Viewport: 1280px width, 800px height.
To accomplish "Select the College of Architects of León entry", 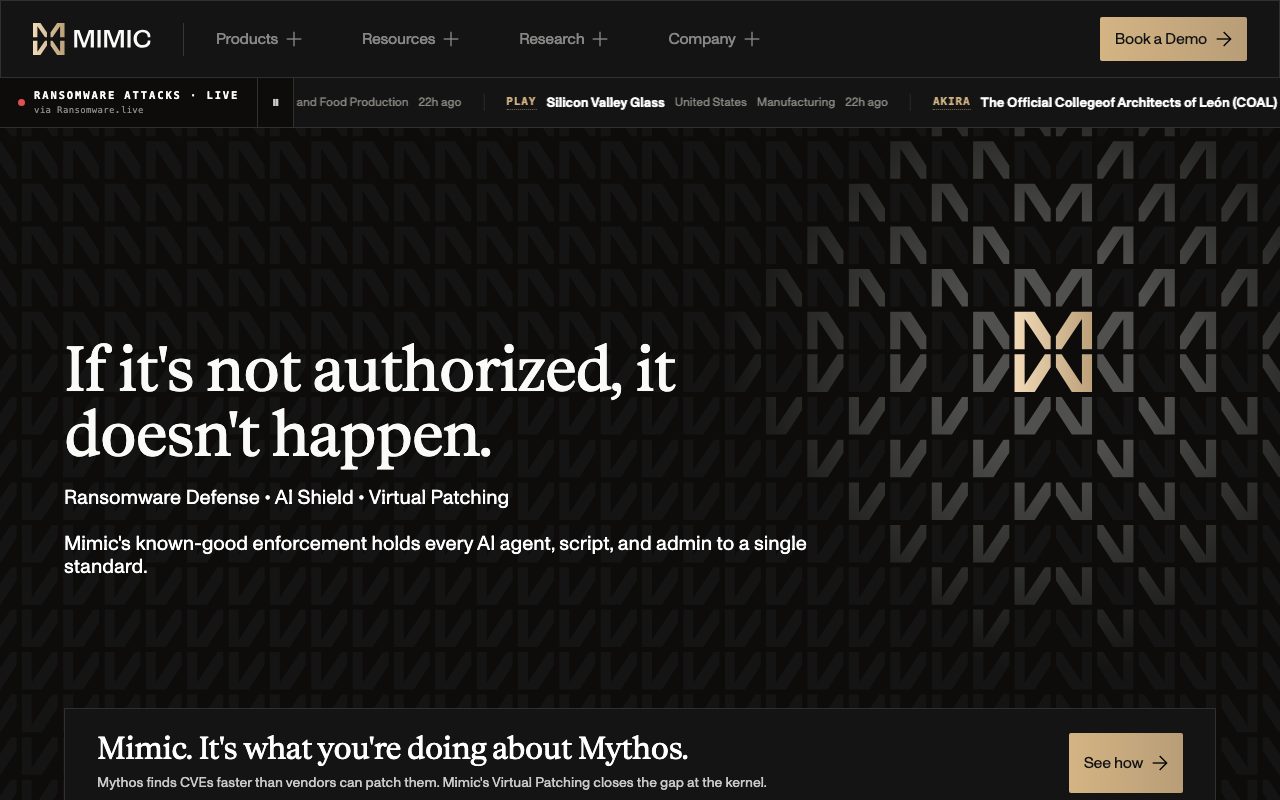I will click(x=1129, y=102).
